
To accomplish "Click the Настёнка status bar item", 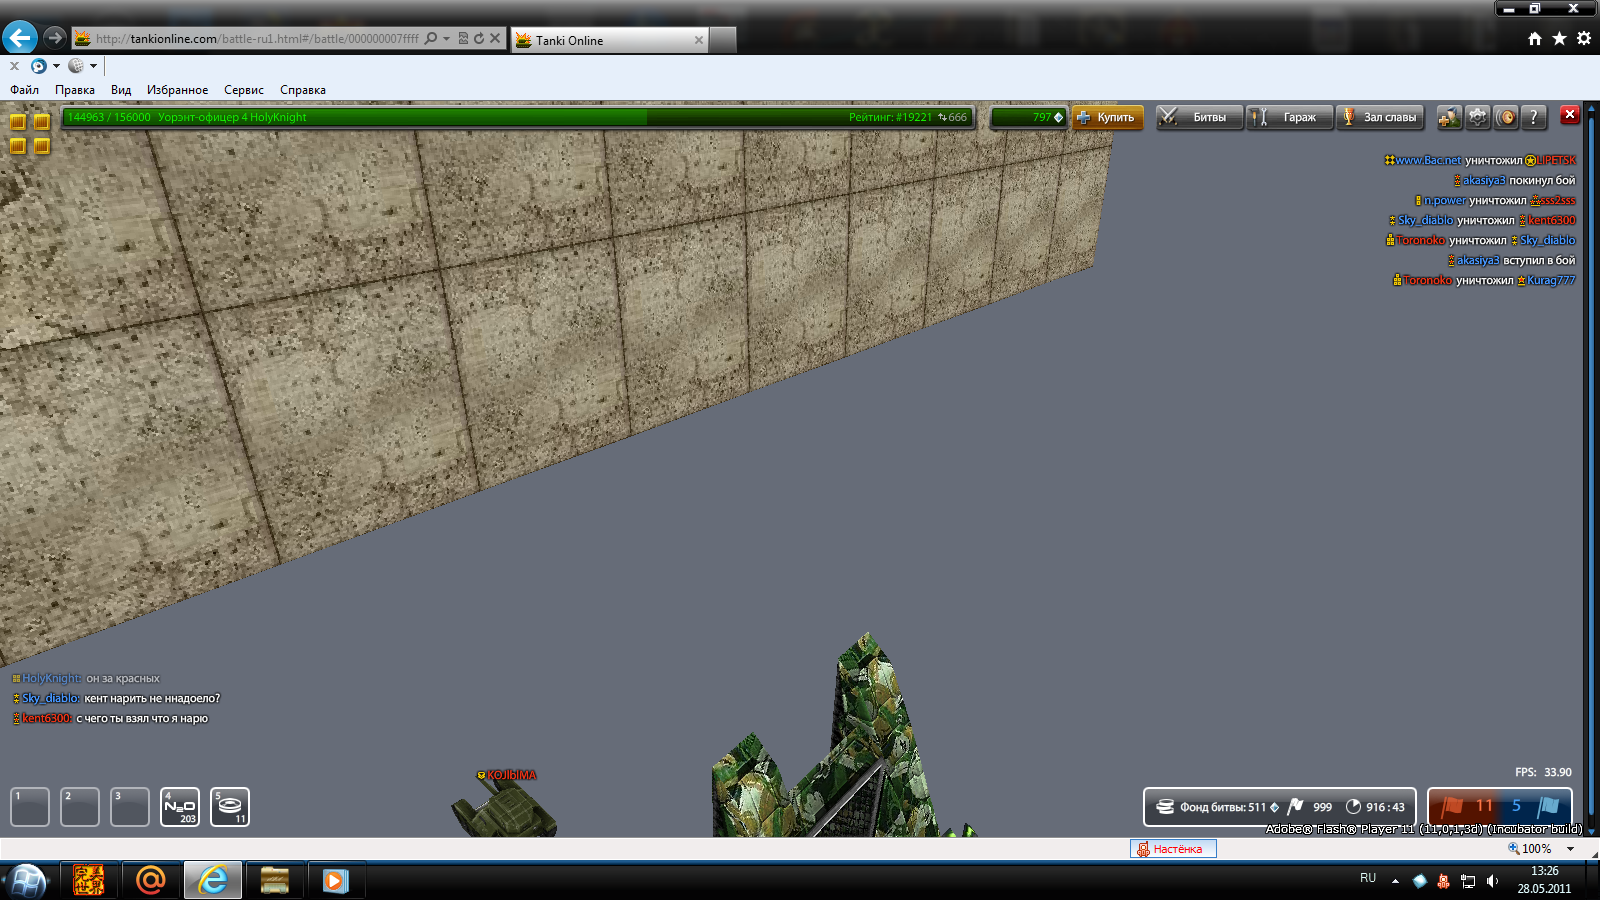I will (1173, 849).
